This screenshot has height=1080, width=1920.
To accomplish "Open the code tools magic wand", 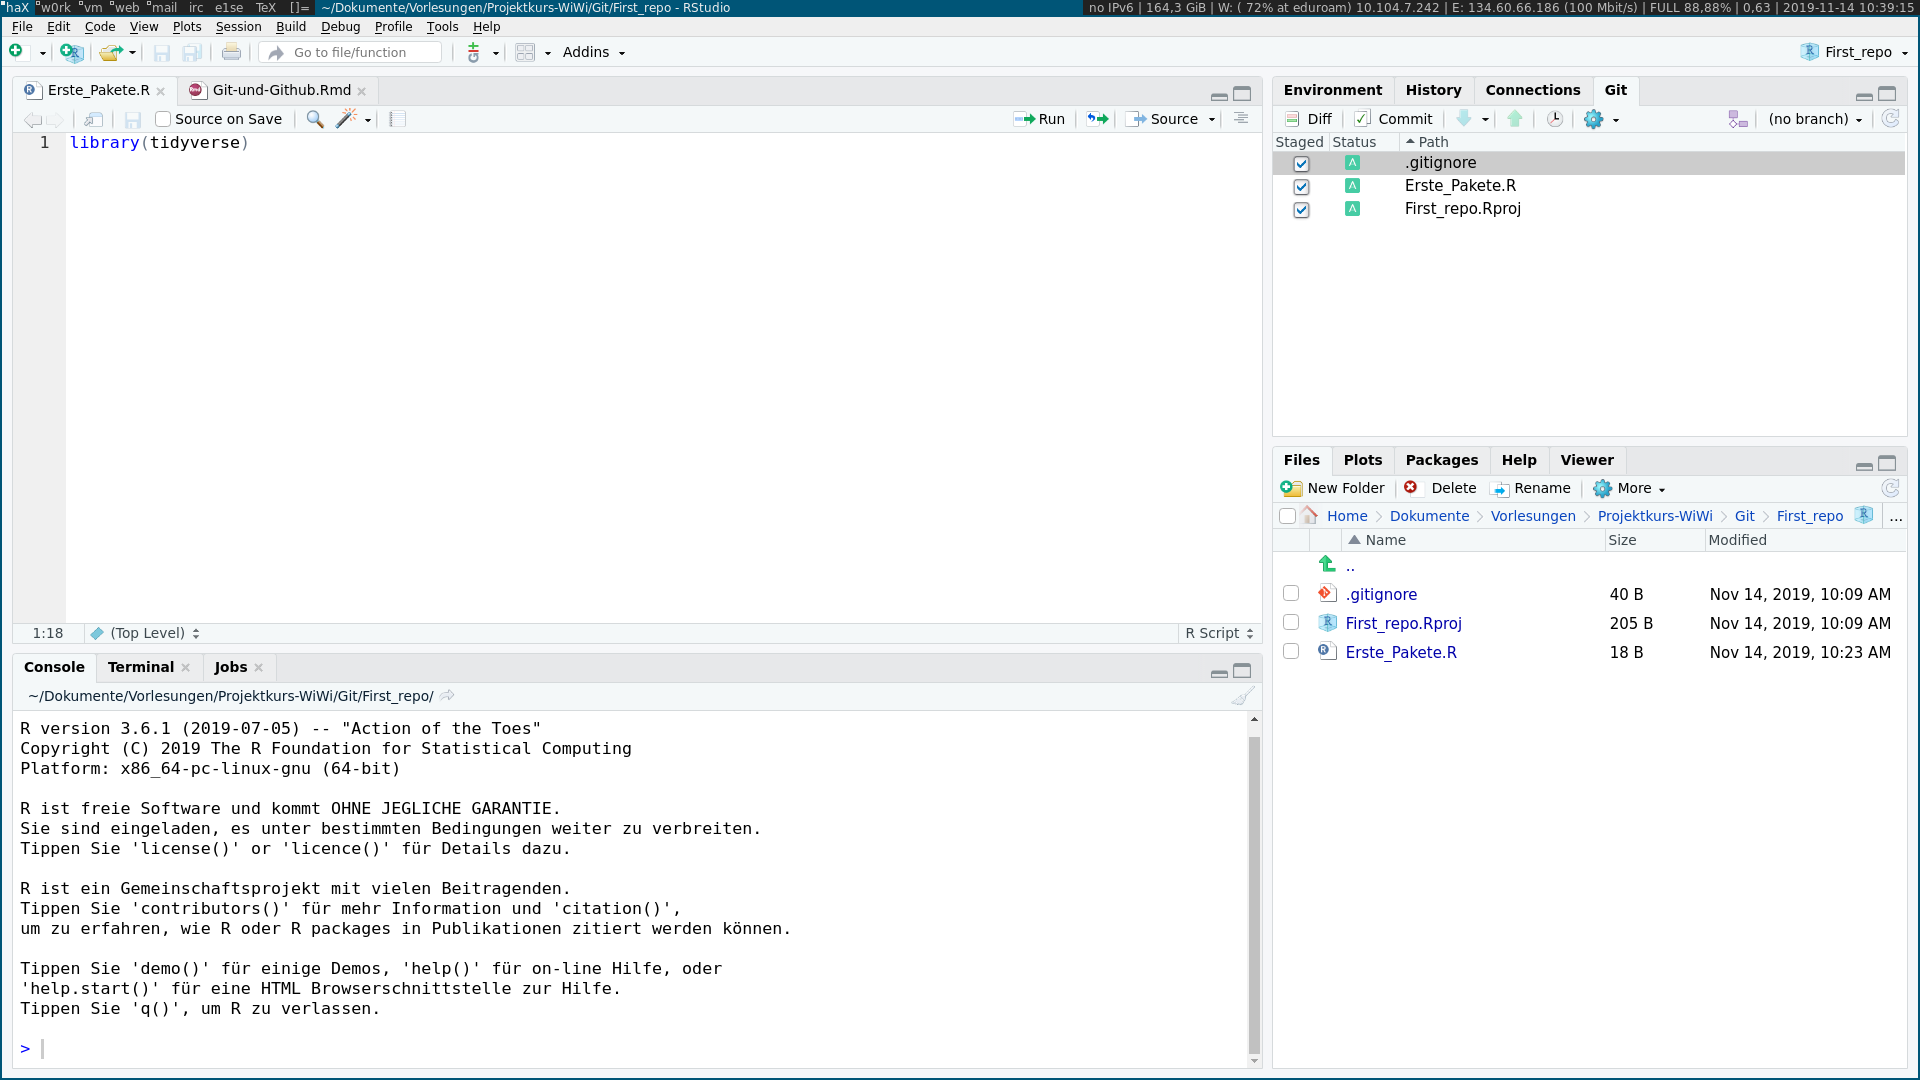I will (x=346, y=119).
